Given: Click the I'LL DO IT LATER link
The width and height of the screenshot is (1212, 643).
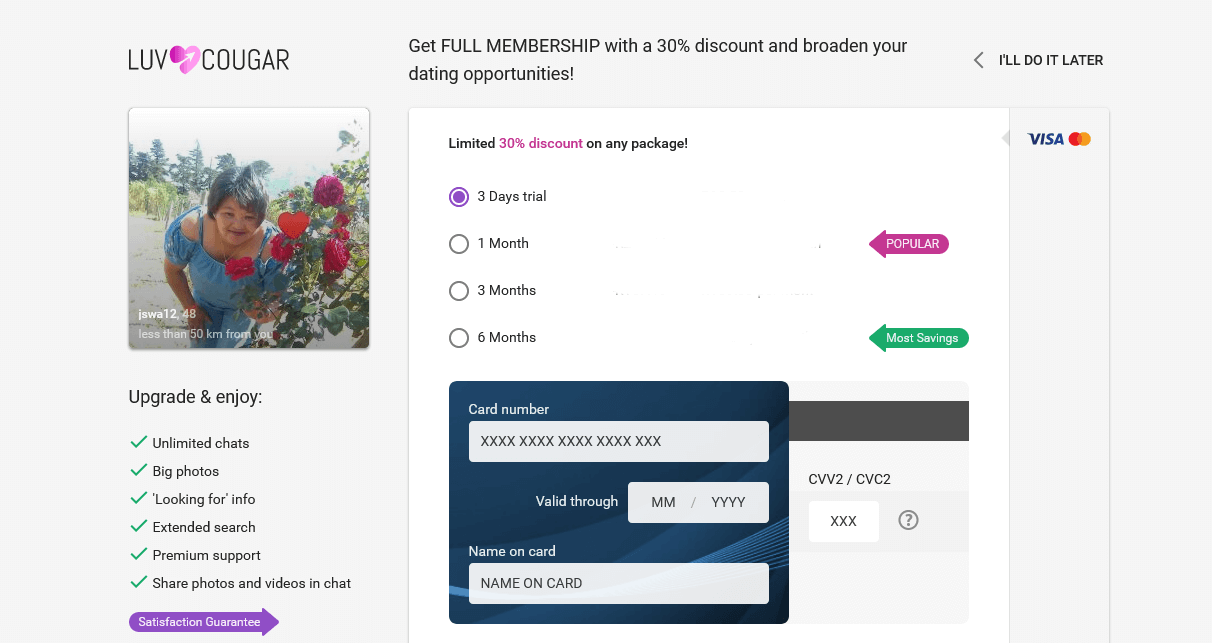Looking at the screenshot, I should (x=1051, y=60).
